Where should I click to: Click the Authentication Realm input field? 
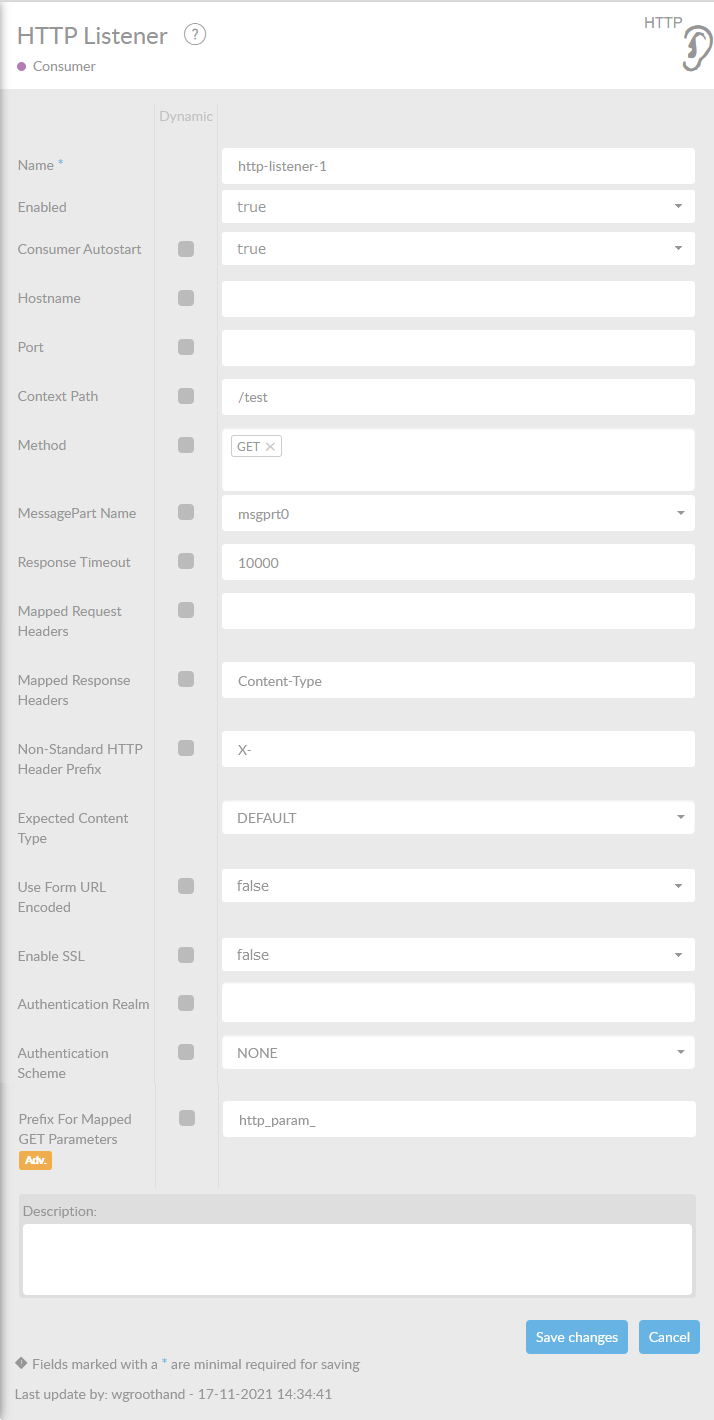pyautogui.click(x=458, y=1003)
